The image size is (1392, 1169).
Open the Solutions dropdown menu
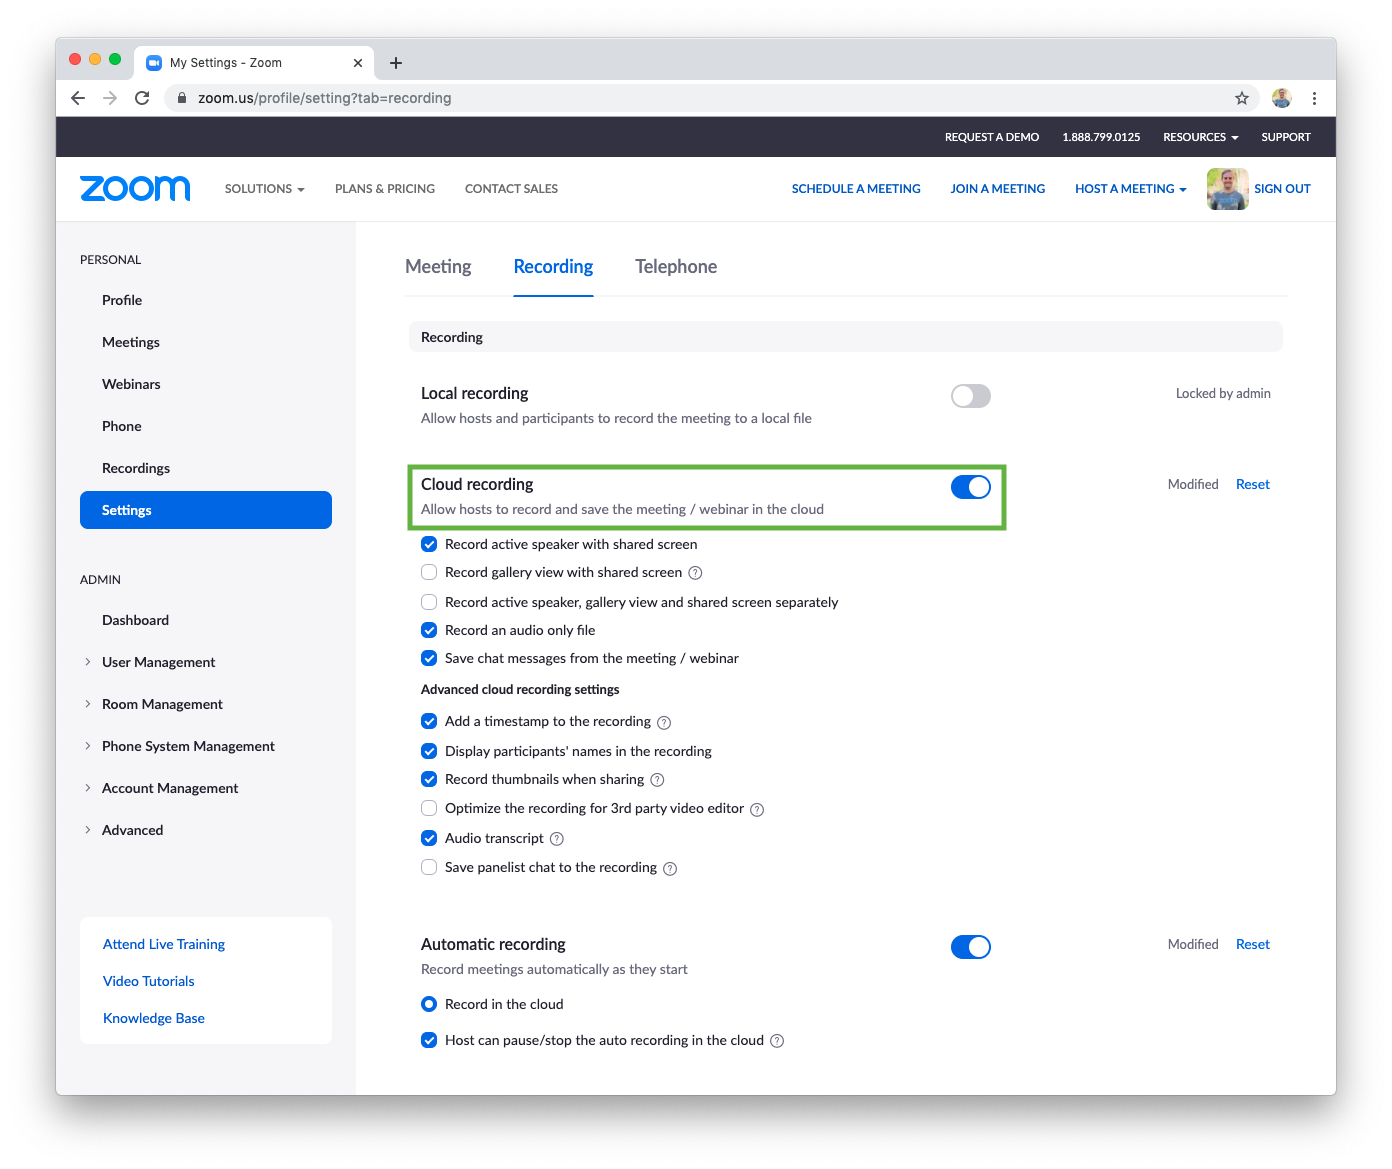coord(264,189)
